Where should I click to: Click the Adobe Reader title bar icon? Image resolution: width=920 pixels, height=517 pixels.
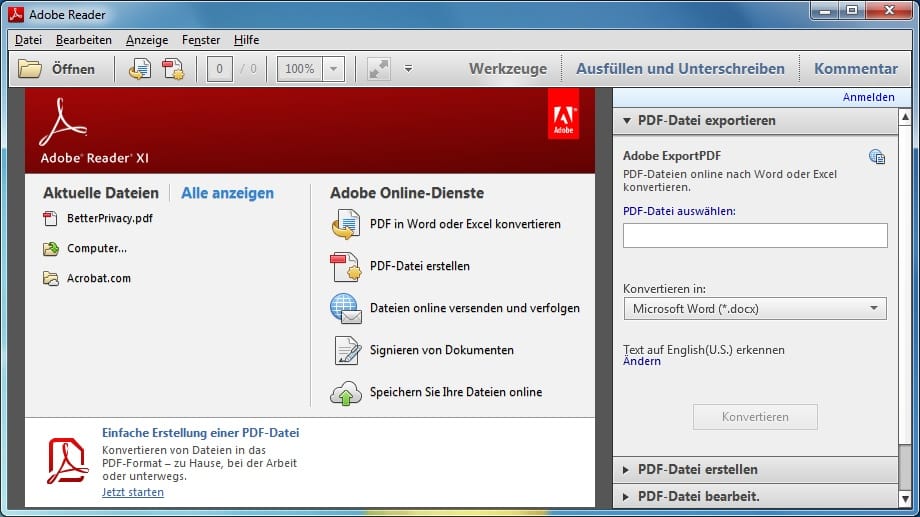point(16,14)
